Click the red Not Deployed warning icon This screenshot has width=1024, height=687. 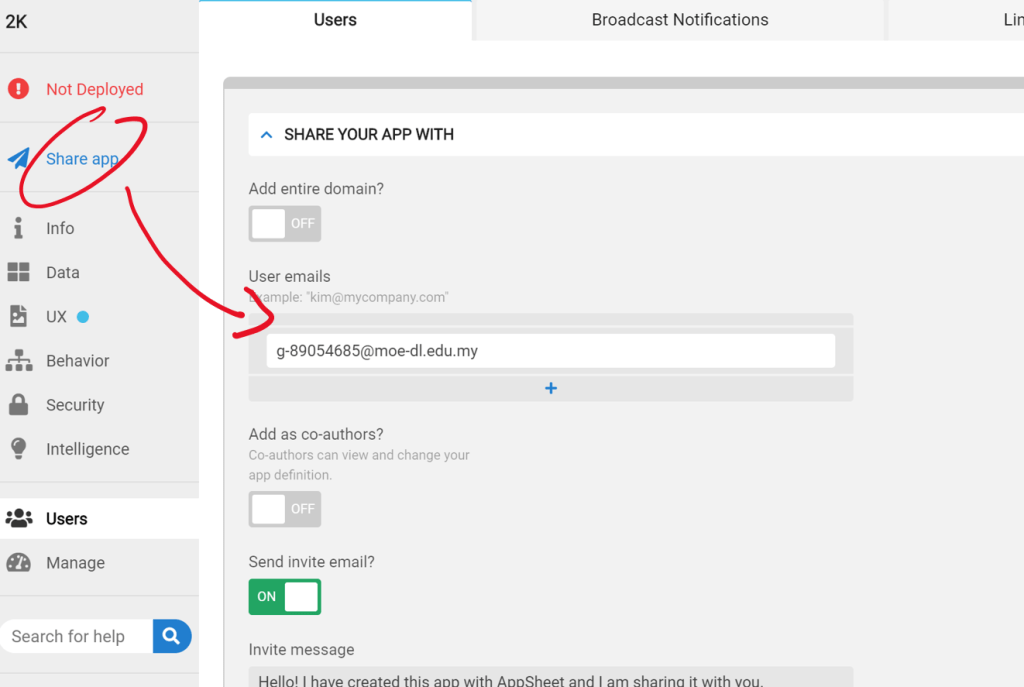pyautogui.click(x=18, y=89)
